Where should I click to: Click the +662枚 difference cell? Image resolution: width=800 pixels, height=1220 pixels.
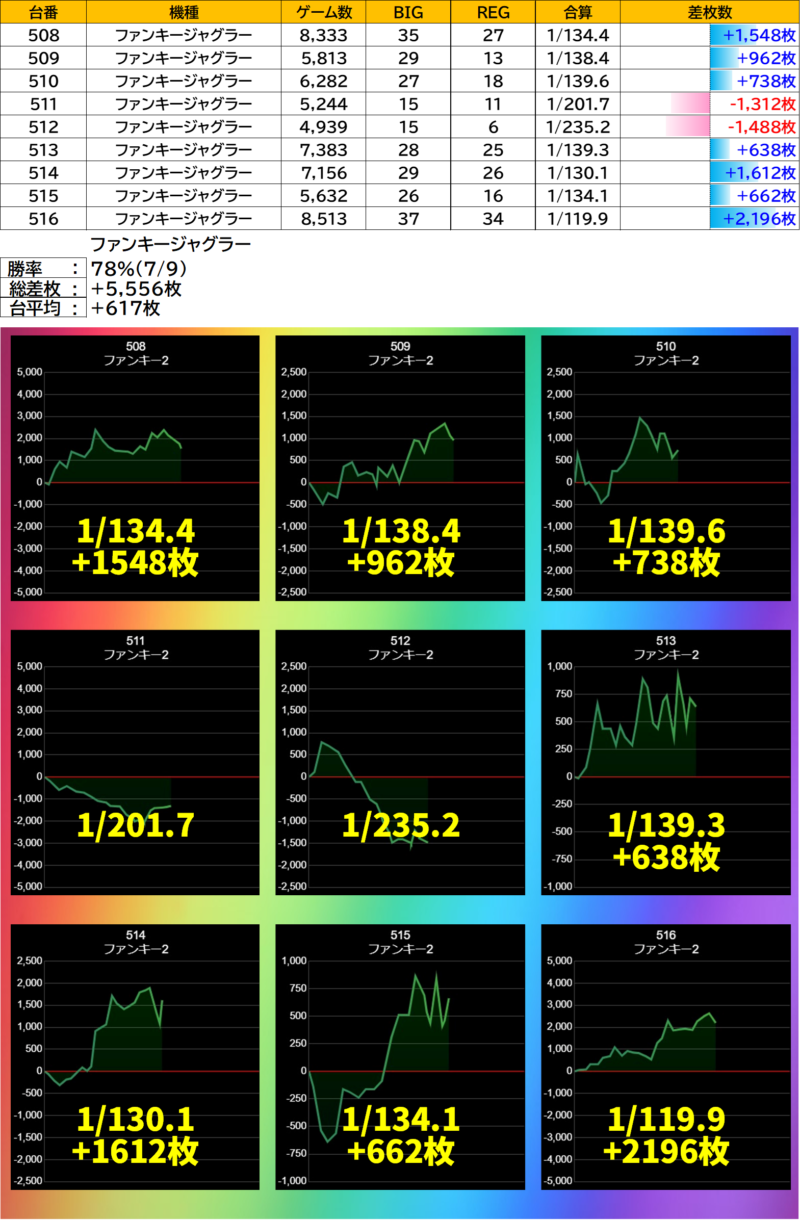710,196
